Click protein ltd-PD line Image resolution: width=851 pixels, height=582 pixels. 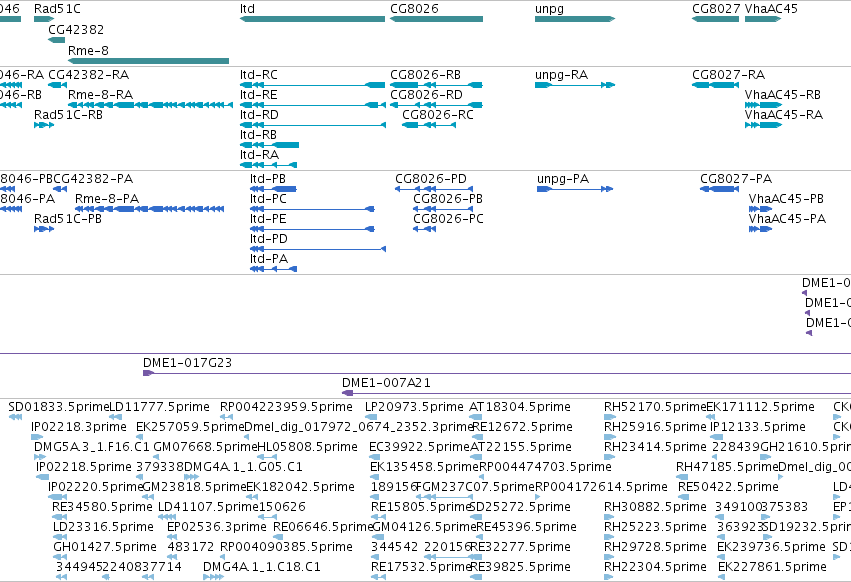[318, 249]
